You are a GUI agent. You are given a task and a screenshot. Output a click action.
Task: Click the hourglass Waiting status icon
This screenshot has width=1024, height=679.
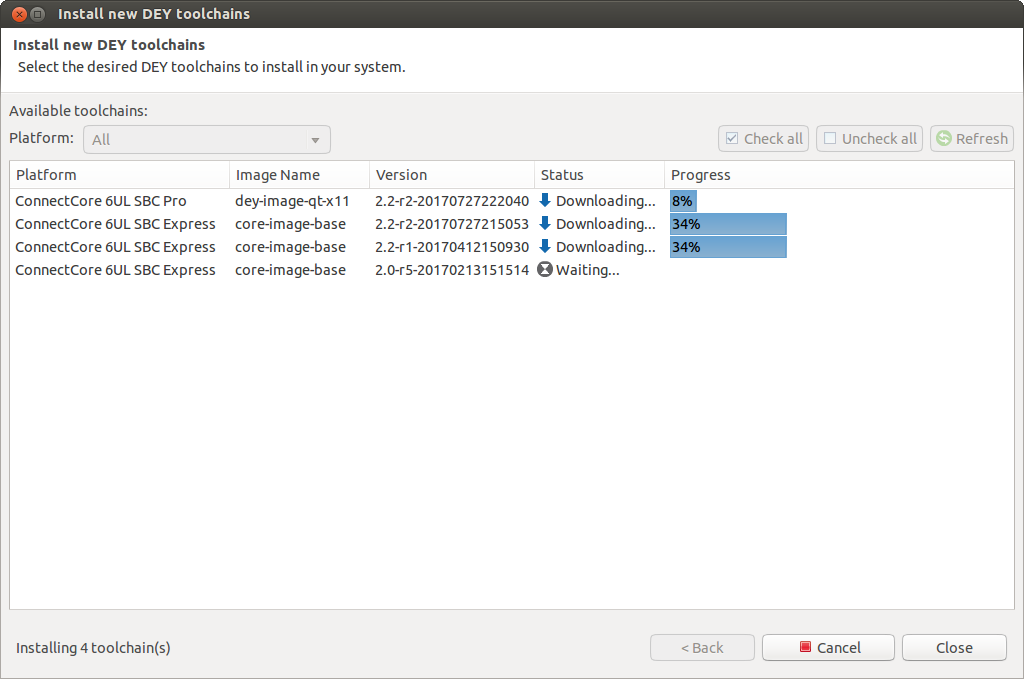pos(545,269)
